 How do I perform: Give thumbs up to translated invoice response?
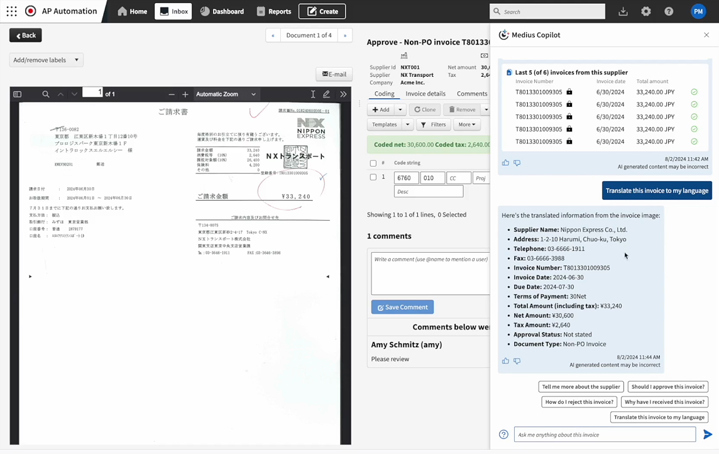coord(505,361)
